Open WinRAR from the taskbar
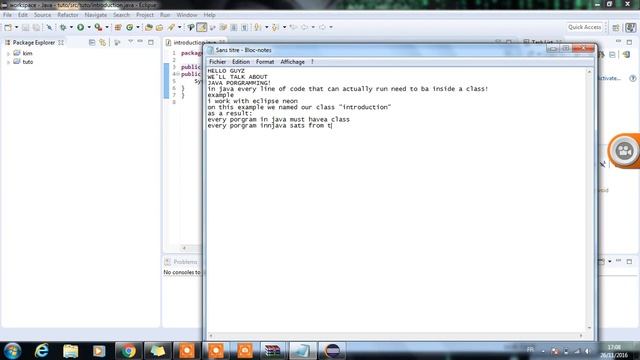The height and width of the screenshot is (360, 640). [273, 351]
